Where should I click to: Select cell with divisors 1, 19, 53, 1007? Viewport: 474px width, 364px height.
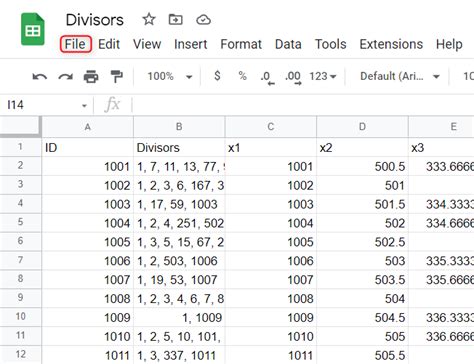[x=179, y=279]
